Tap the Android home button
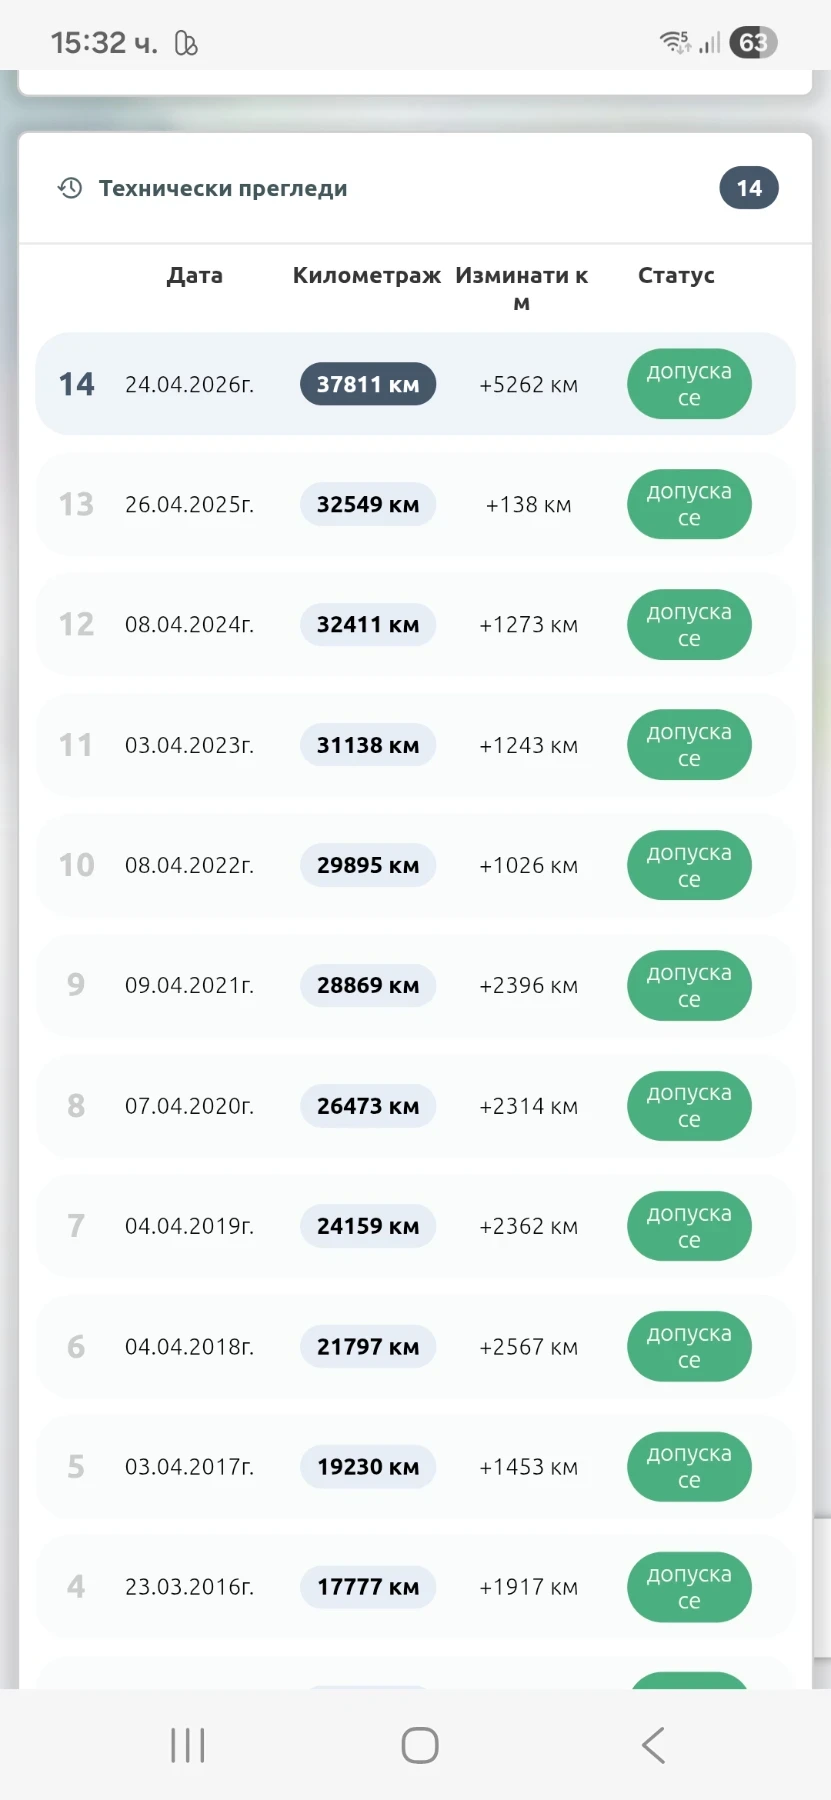Image resolution: width=831 pixels, height=1800 pixels. tap(419, 1745)
